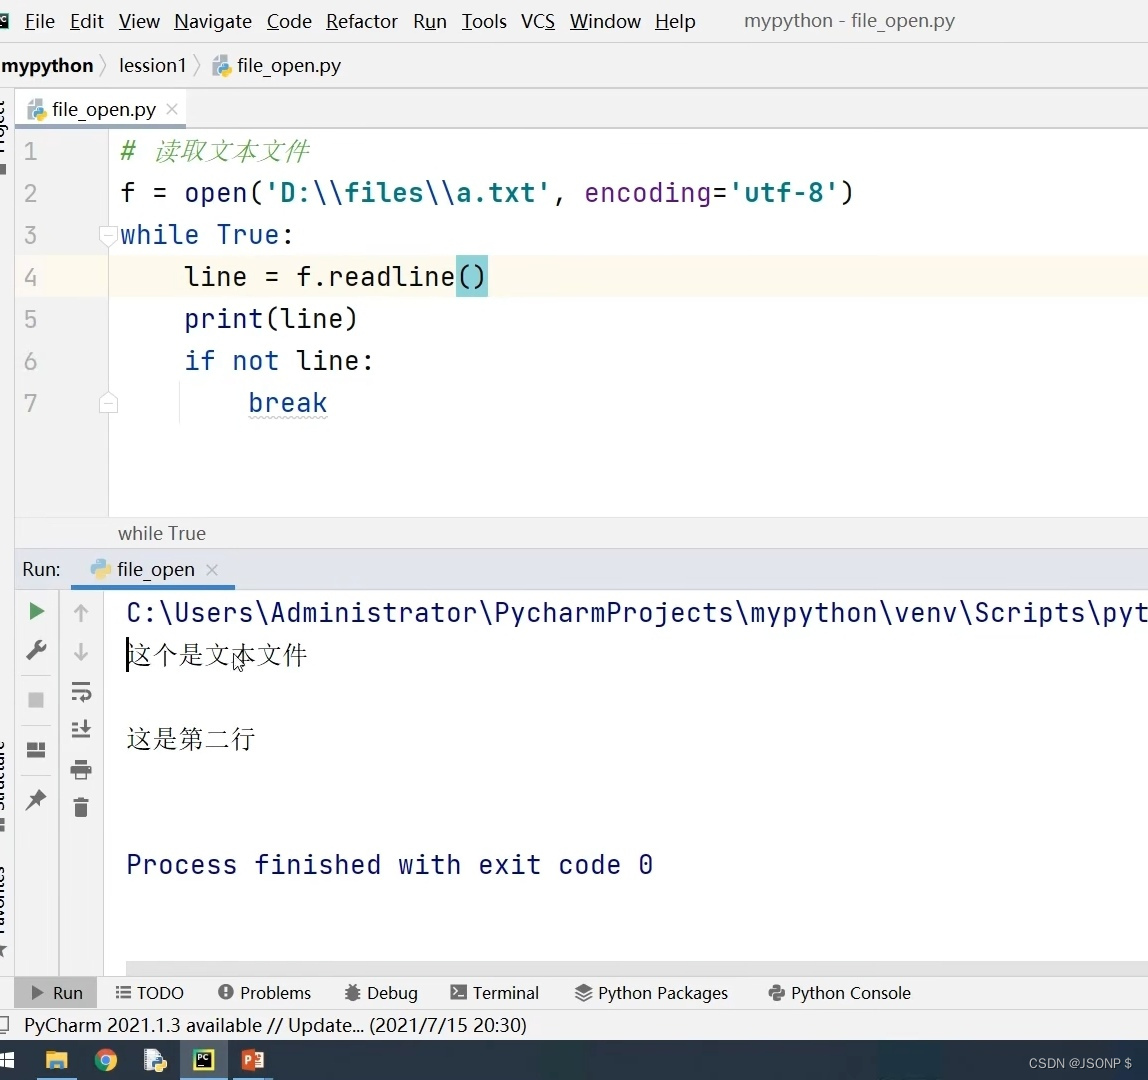Rerun file_open with the green play icon

pyautogui.click(x=37, y=611)
